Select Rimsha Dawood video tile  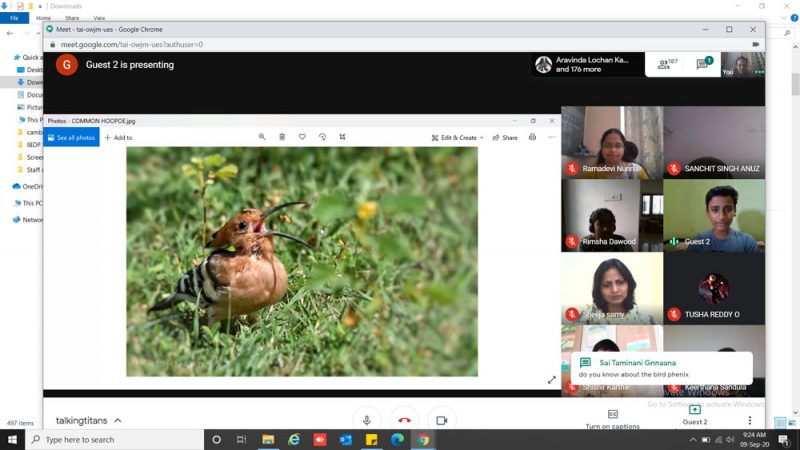[612, 215]
